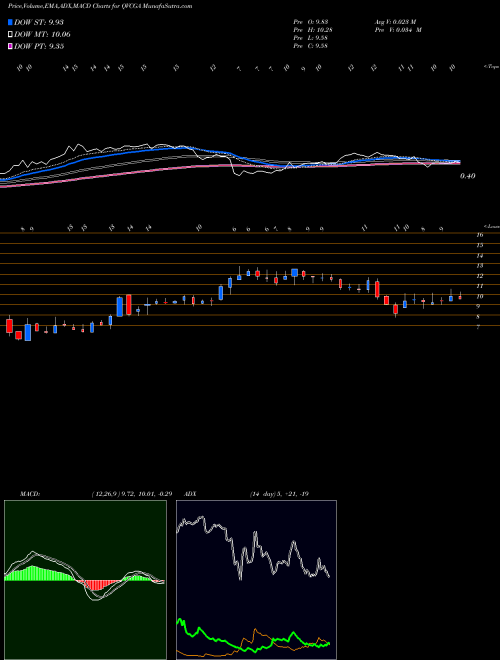Image resolution: width=500 pixels, height=660 pixels.
Task: Click the price axis label 16
Action: point(479,235)
